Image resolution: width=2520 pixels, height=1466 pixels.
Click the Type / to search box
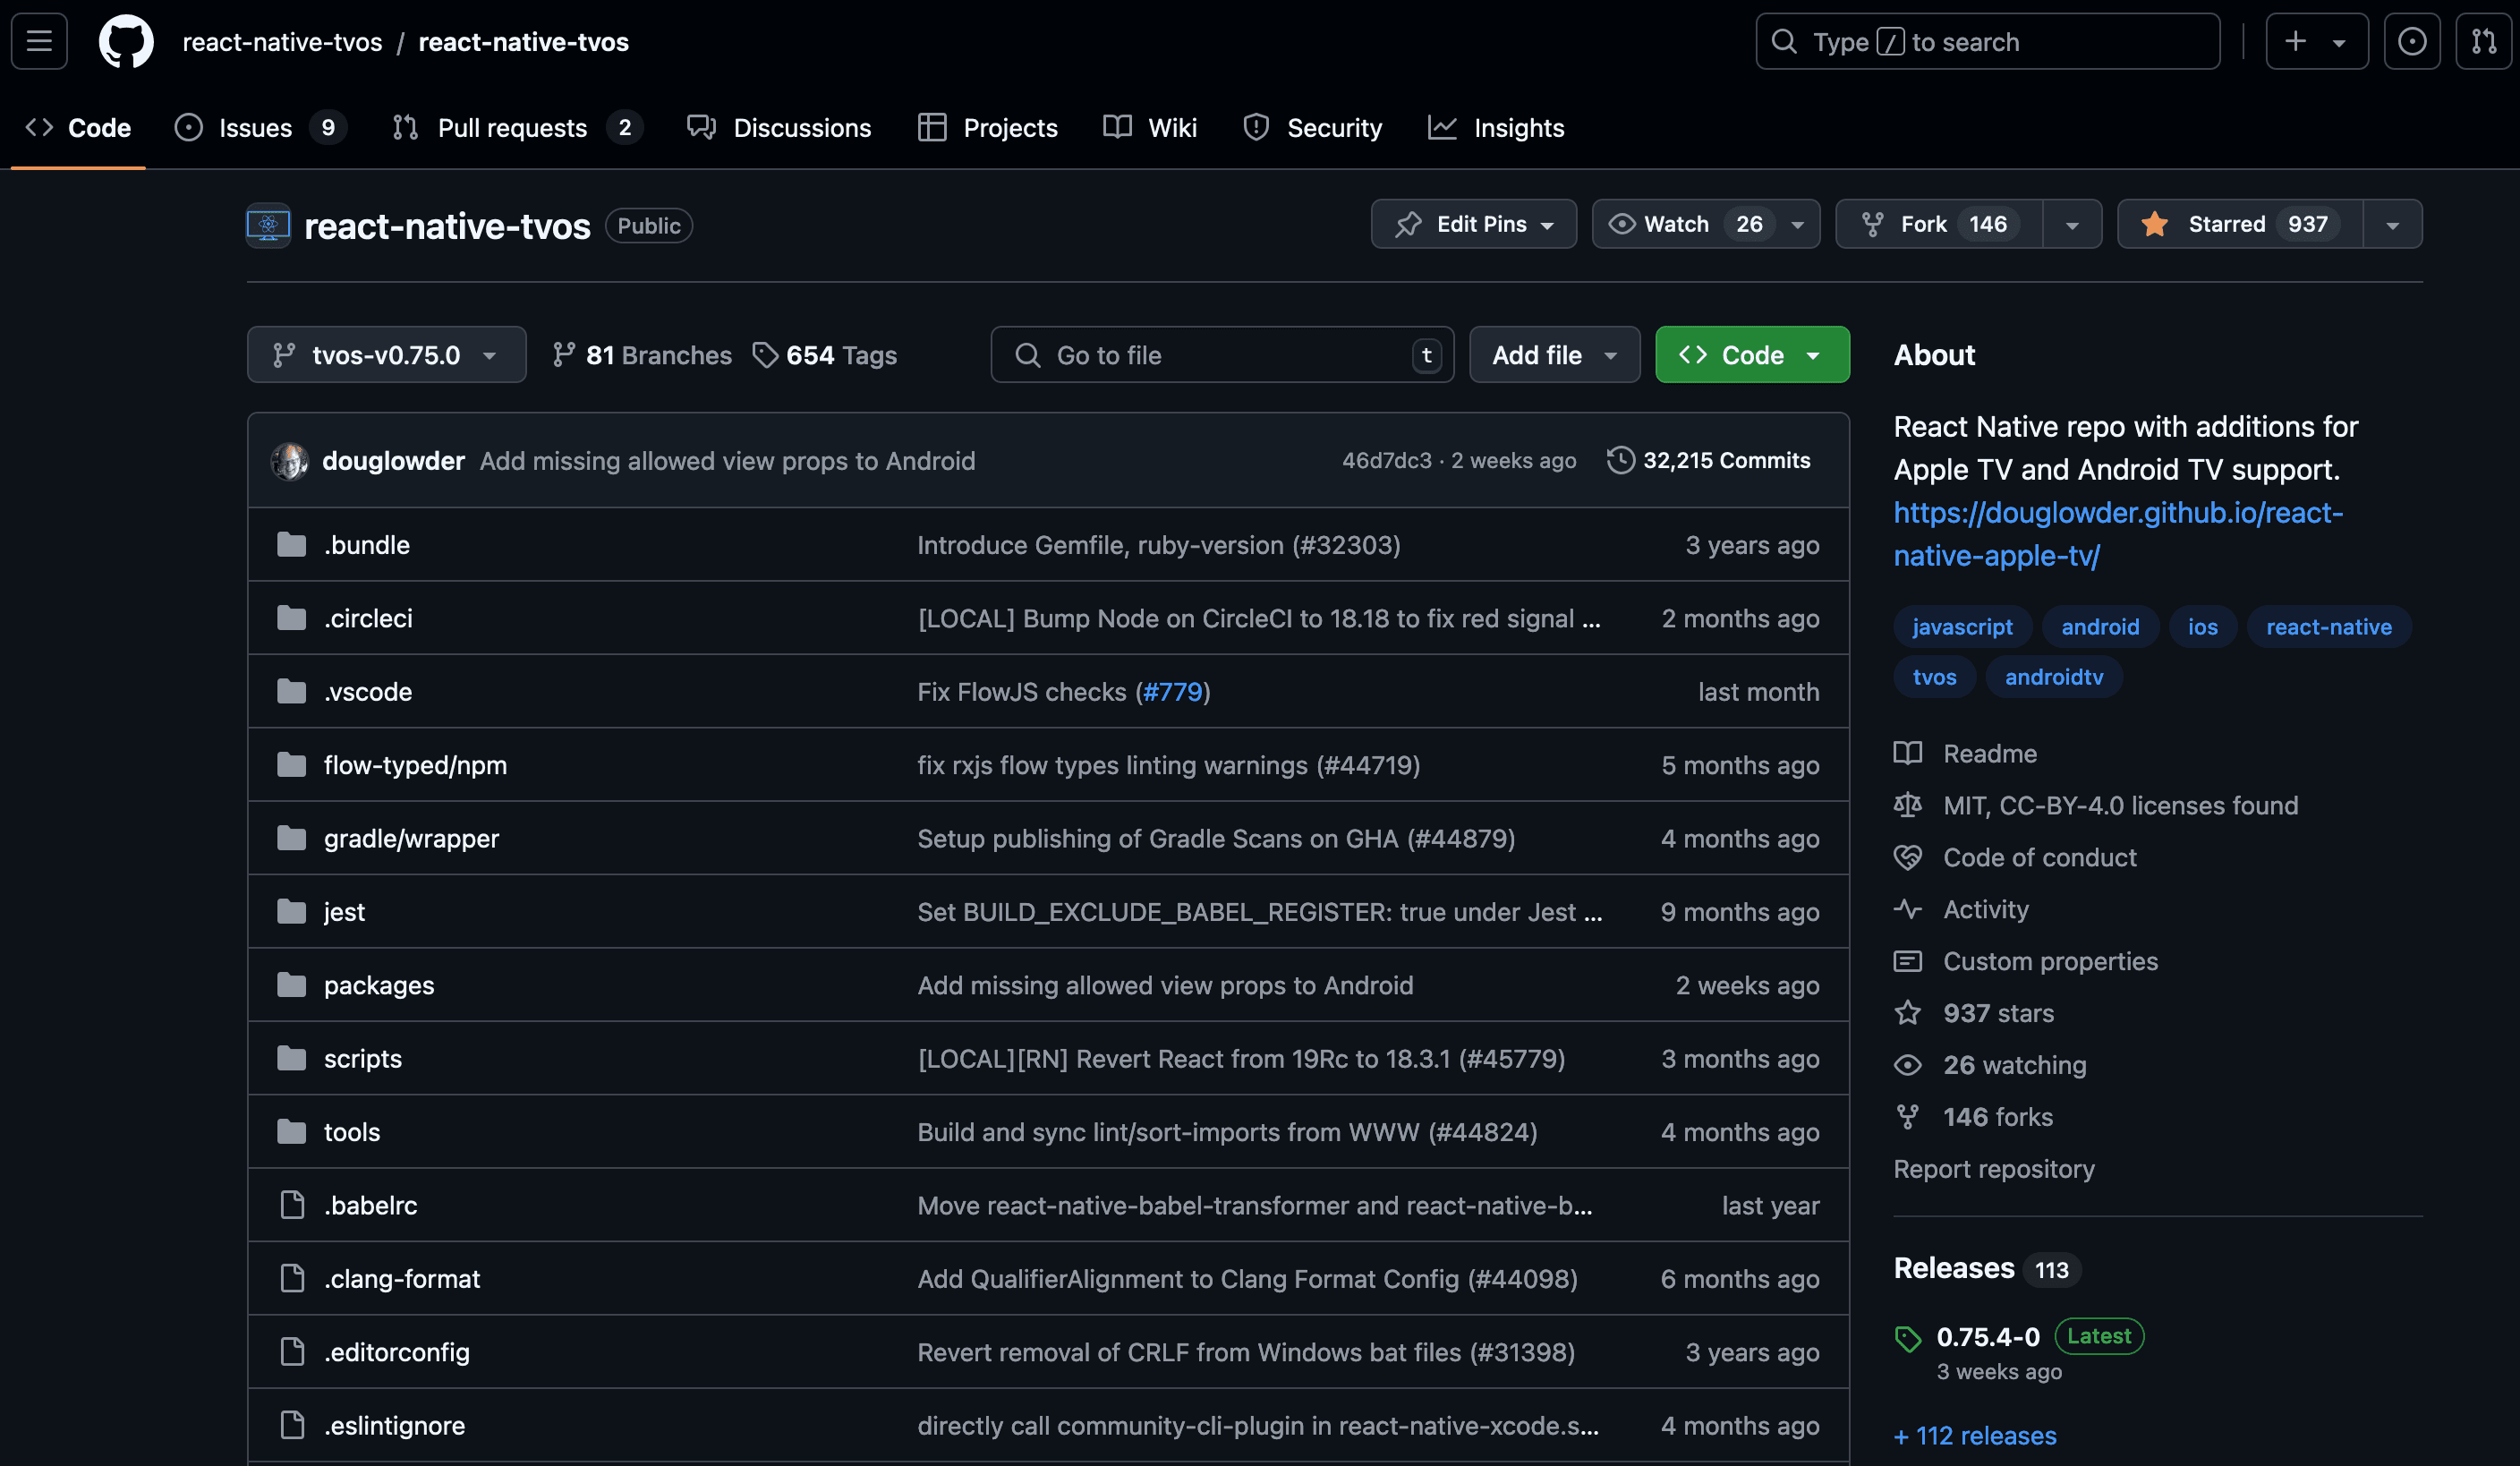point(1987,41)
